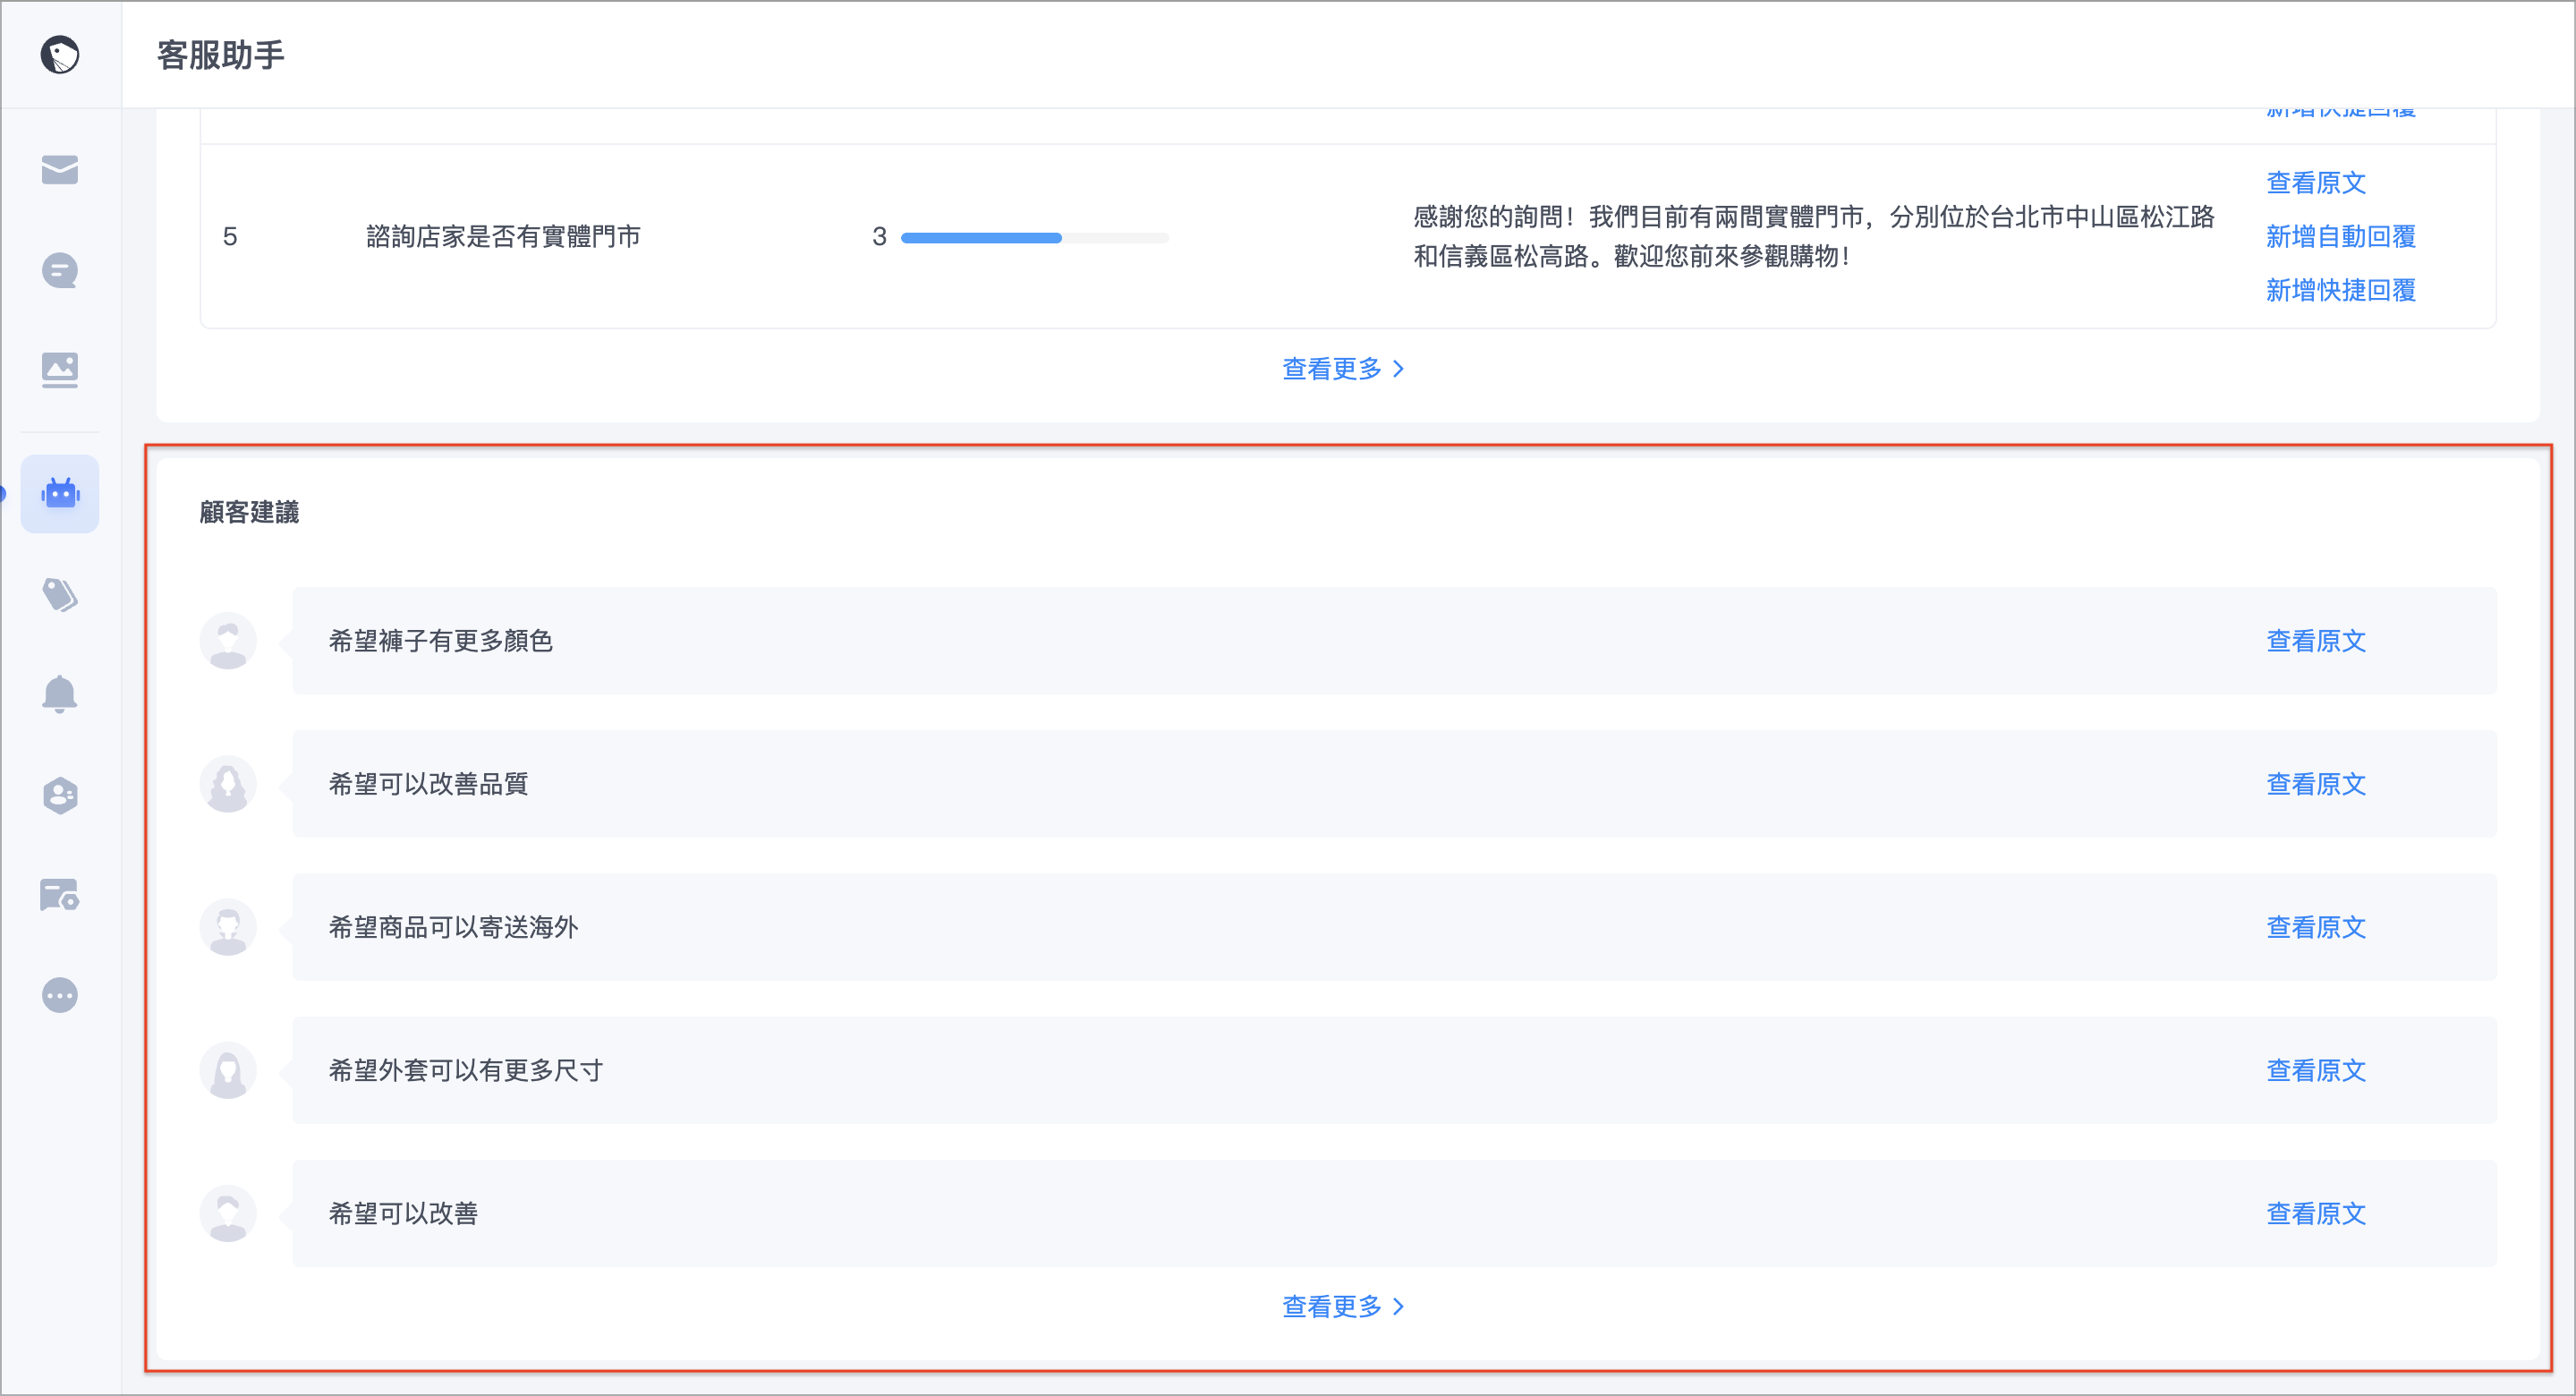
Task: Open the chat bubble sidebar icon
Action: tap(60, 270)
